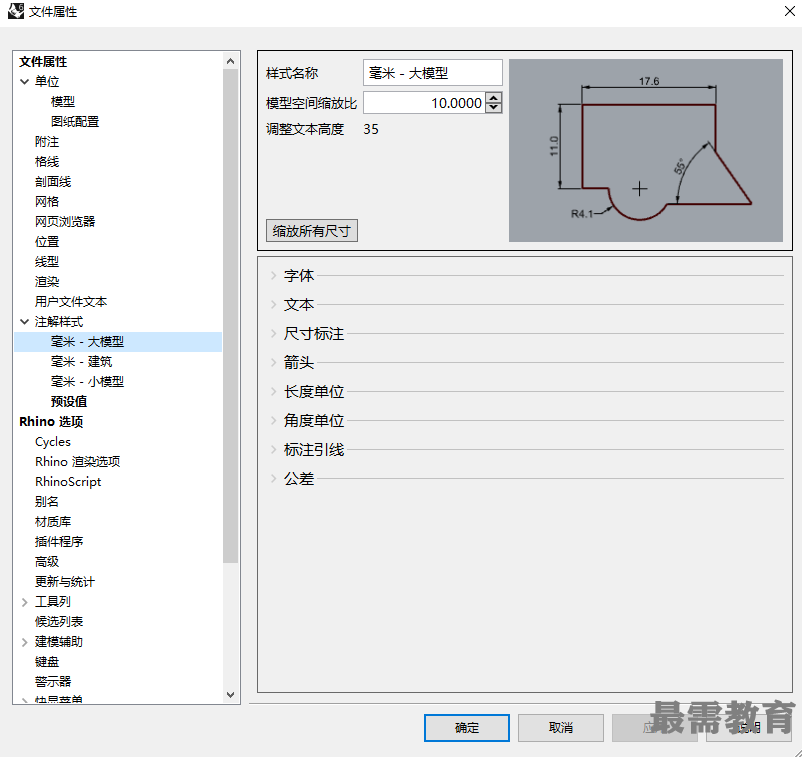Close the 文件属性 dialog
Screen dimensions: 802x757
[790, 11]
